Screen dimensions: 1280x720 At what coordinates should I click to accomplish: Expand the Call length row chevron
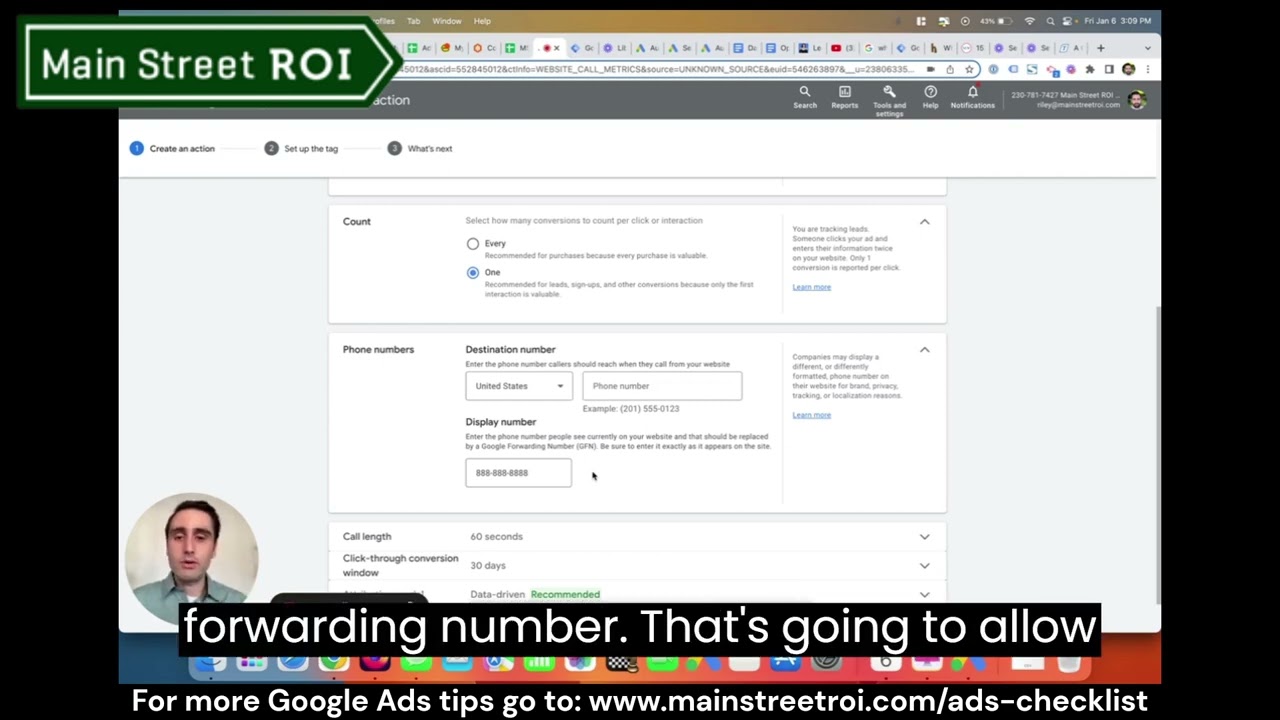click(x=925, y=537)
